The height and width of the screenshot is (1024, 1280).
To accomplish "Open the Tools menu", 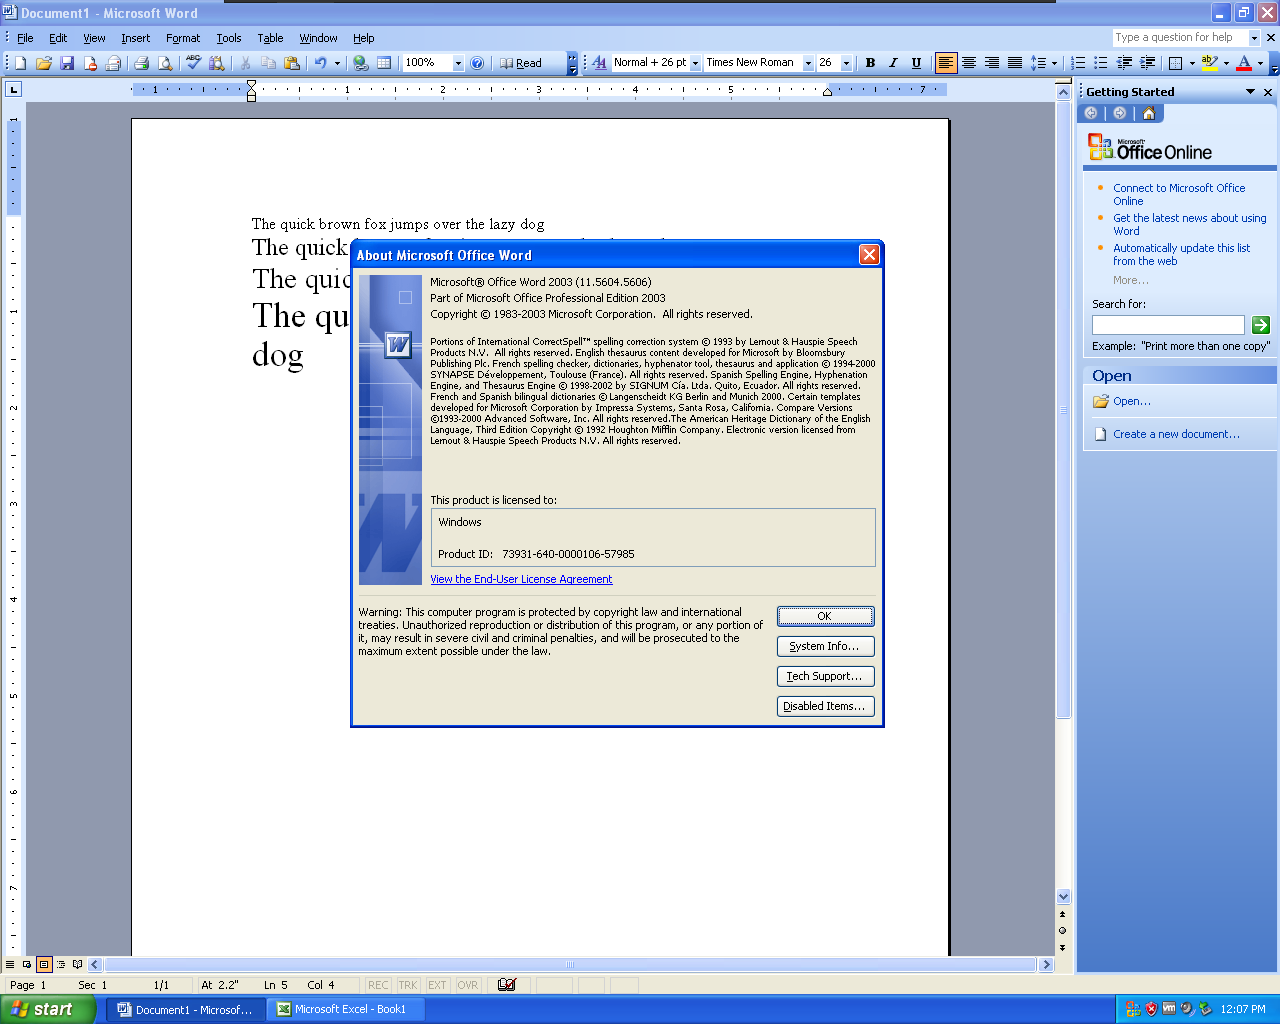I will point(228,38).
